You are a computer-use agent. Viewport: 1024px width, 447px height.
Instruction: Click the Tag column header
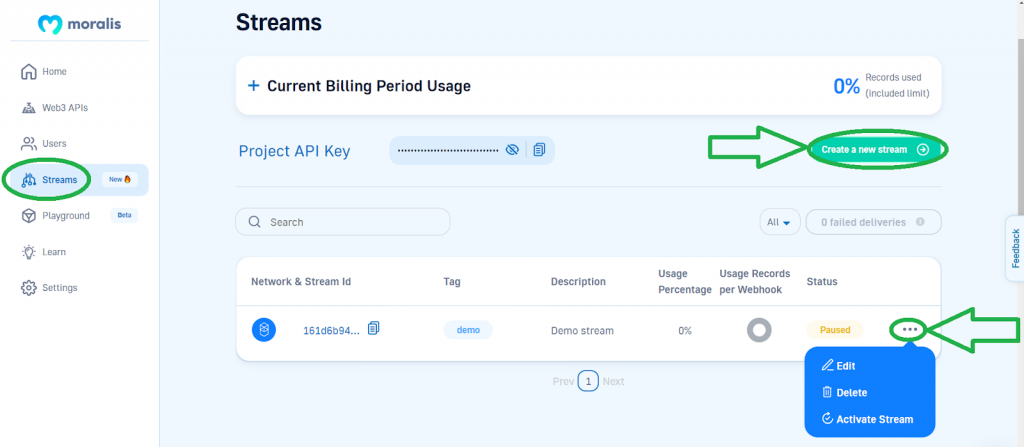pyautogui.click(x=452, y=282)
